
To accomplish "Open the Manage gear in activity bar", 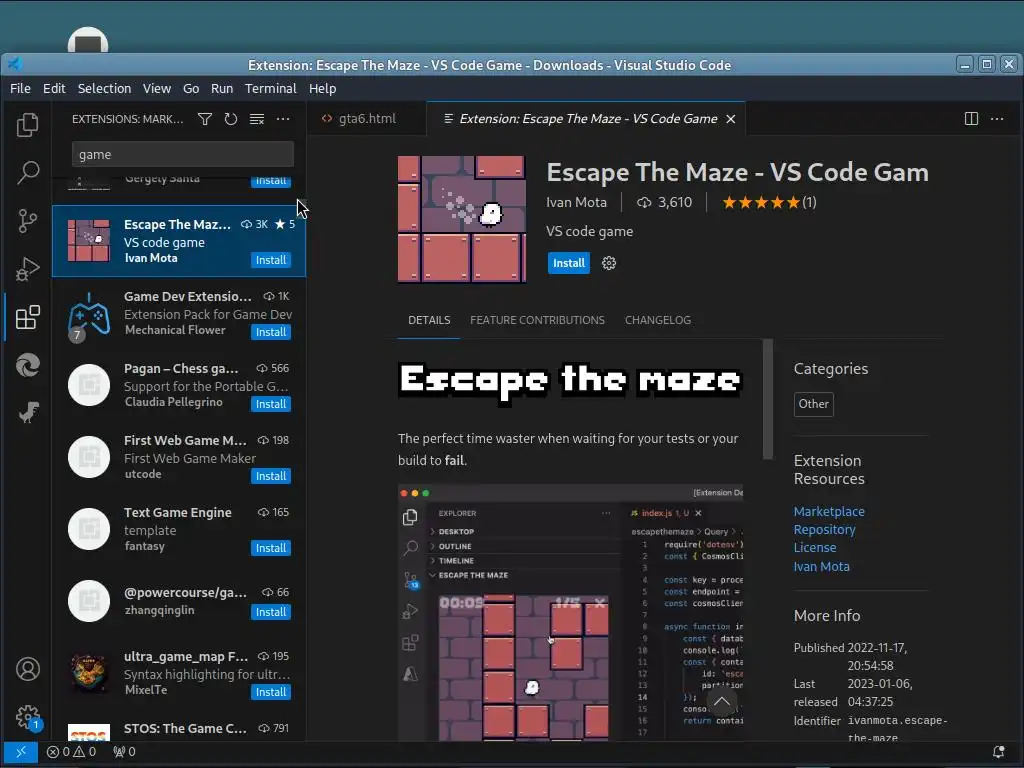I will 27,717.
